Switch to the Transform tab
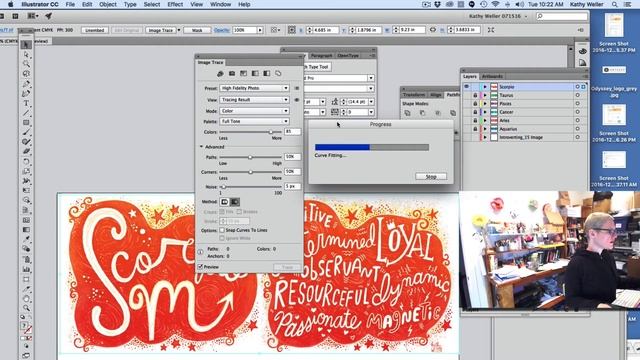This screenshot has width=640, height=360. (414, 95)
